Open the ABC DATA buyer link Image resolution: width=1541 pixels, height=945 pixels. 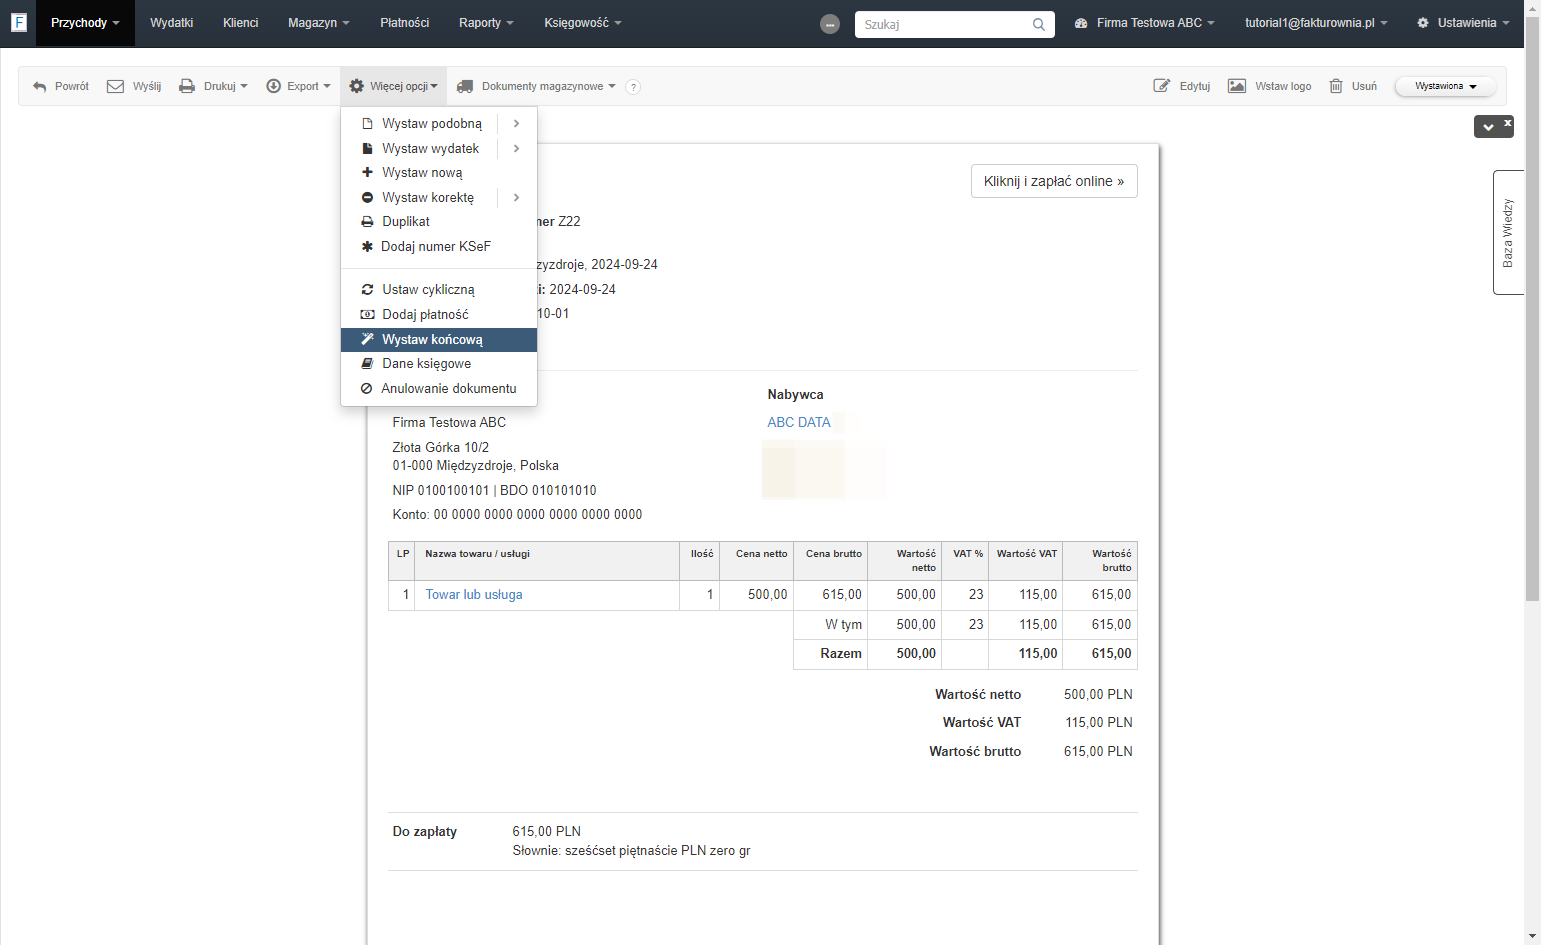[799, 422]
